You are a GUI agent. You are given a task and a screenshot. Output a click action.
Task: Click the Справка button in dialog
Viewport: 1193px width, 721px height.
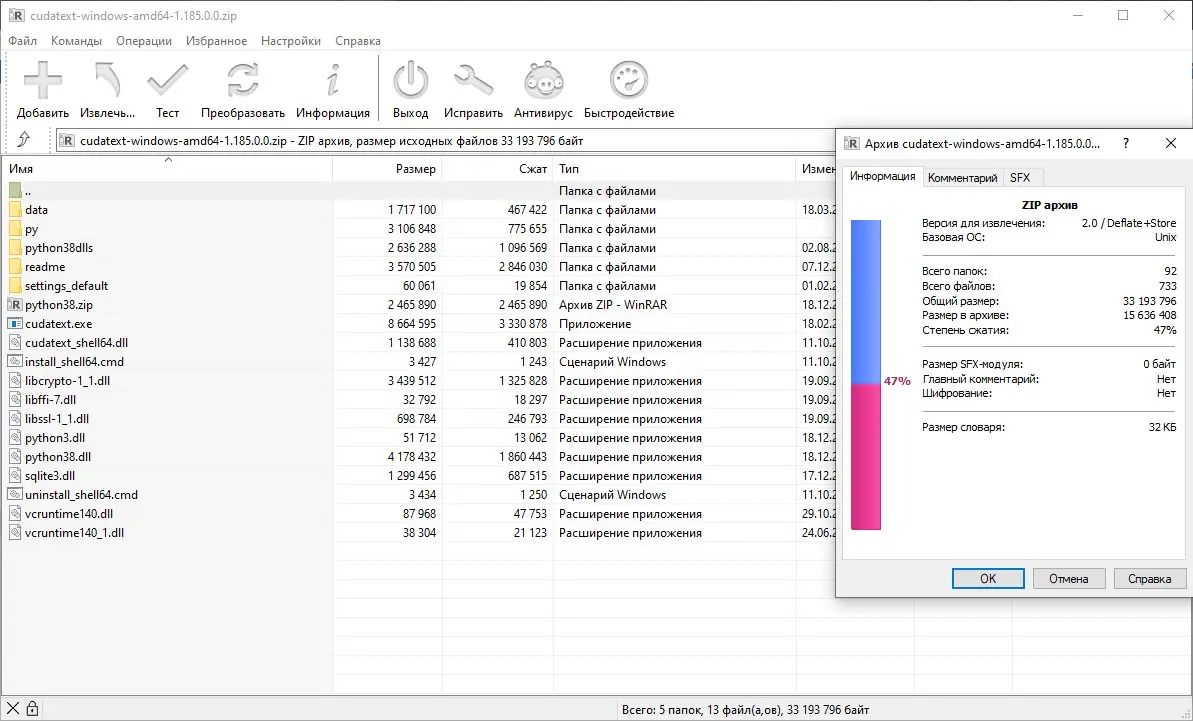tap(1149, 579)
